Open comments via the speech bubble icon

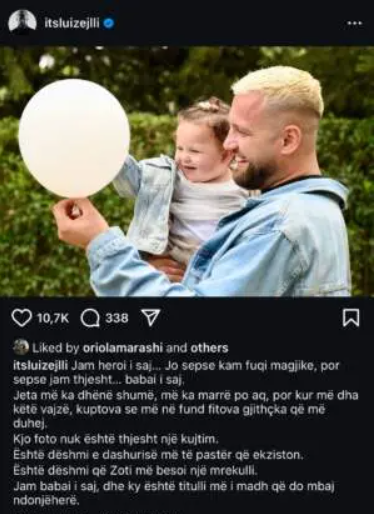pos(90,318)
